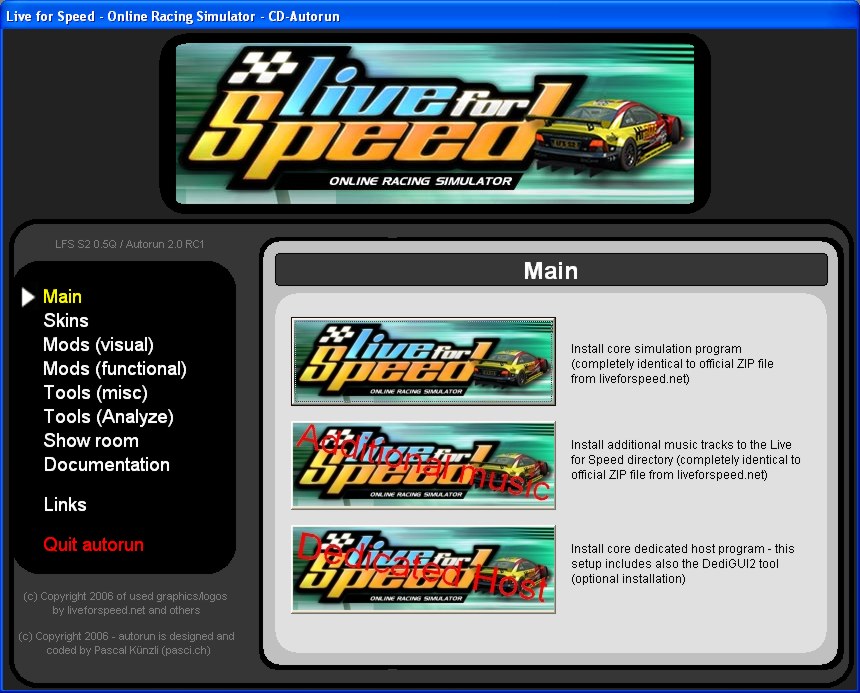Click the version text "LFS S2 0.5Q / Autorun 2.0 RC1"

tap(129, 244)
